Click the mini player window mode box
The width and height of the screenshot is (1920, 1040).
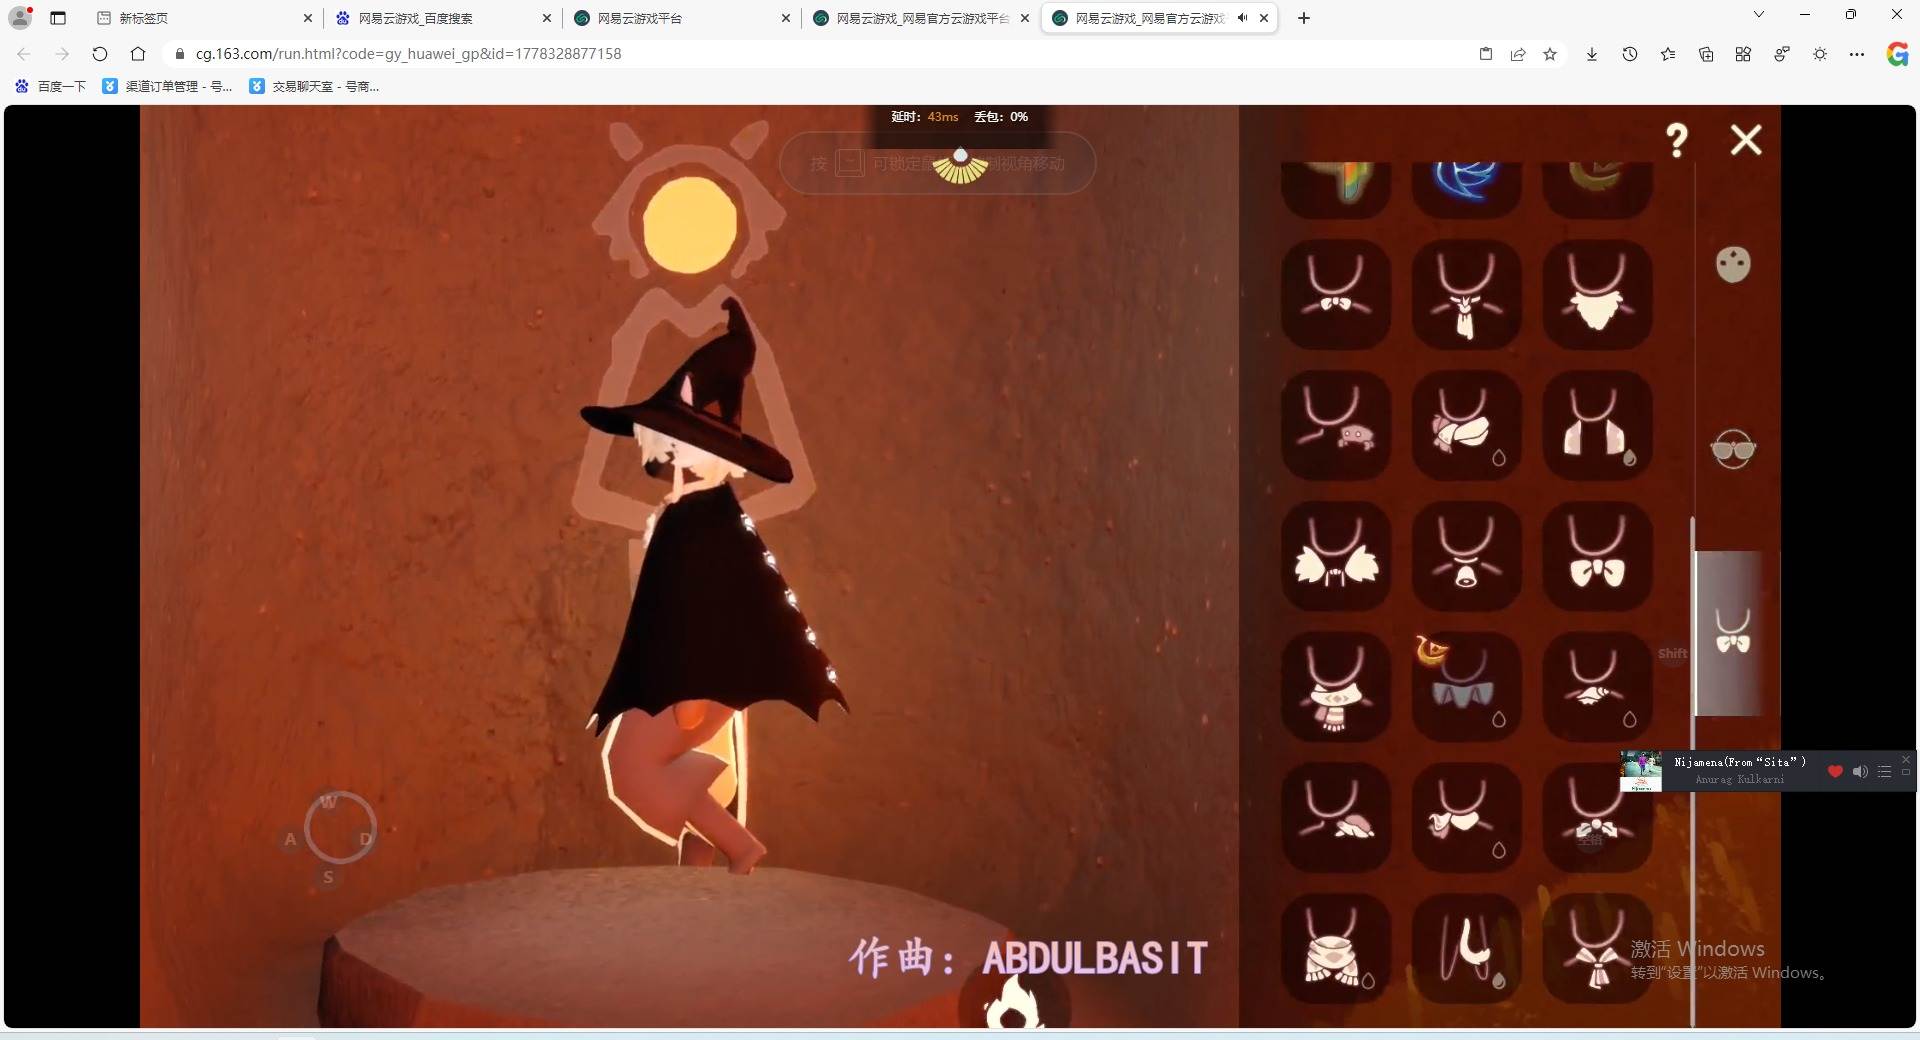[x=1906, y=773]
